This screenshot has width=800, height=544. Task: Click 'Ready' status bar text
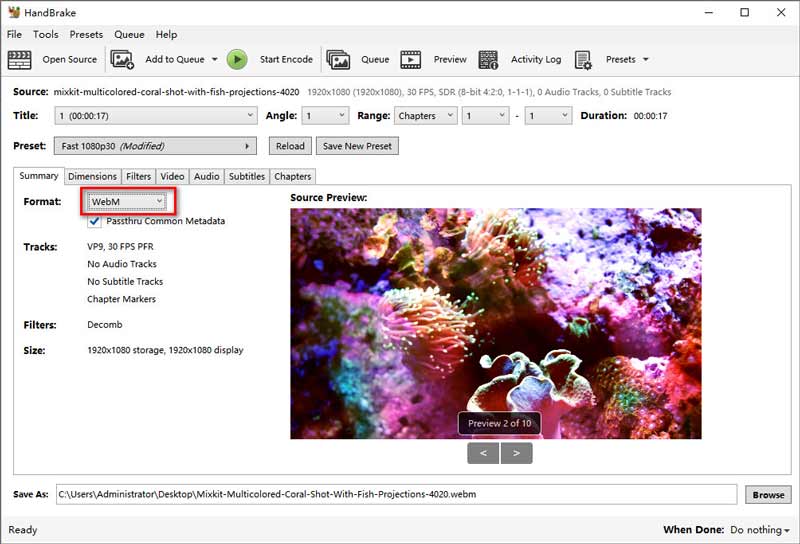coord(22,530)
